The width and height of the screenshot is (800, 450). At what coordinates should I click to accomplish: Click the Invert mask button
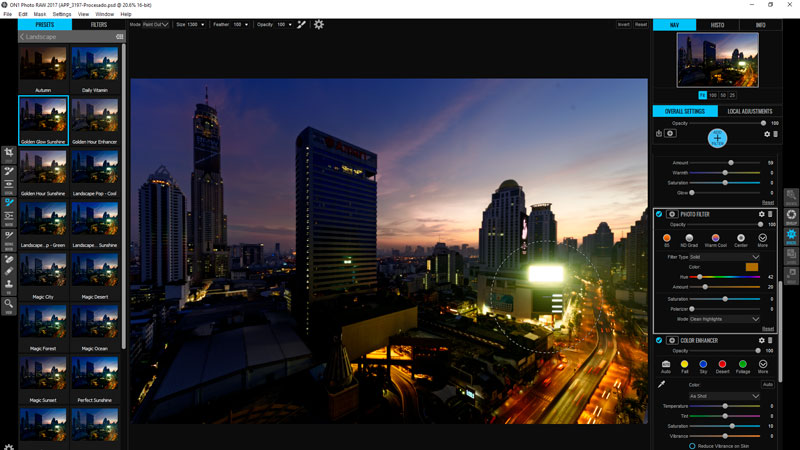(x=623, y=24)
